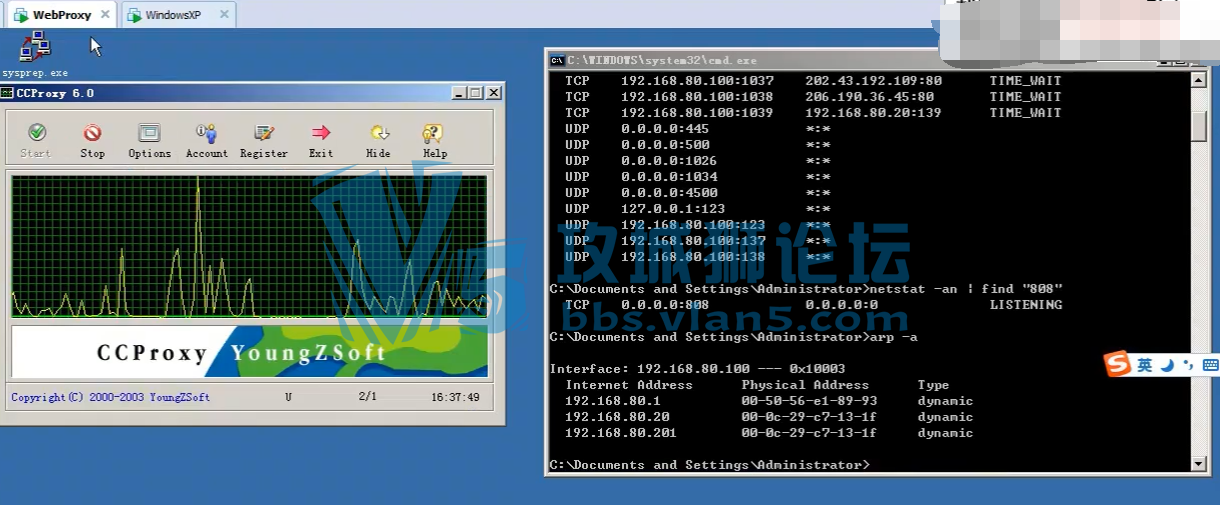Click the Exit icon in CCProxy
Screen dimensions: 1220x505
pos(321,141)
